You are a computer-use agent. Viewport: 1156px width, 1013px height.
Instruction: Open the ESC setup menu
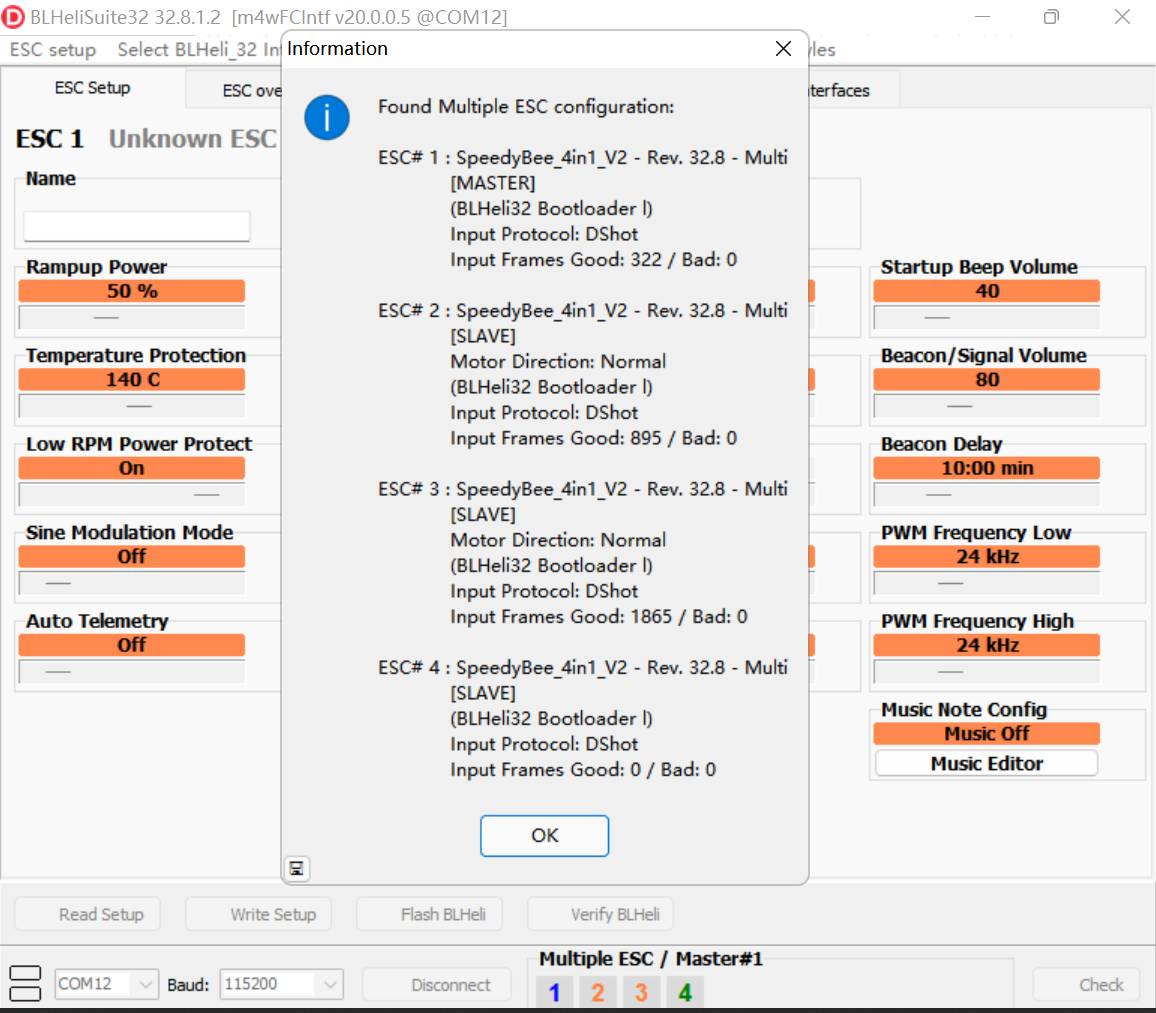click(x=53, y=50)
